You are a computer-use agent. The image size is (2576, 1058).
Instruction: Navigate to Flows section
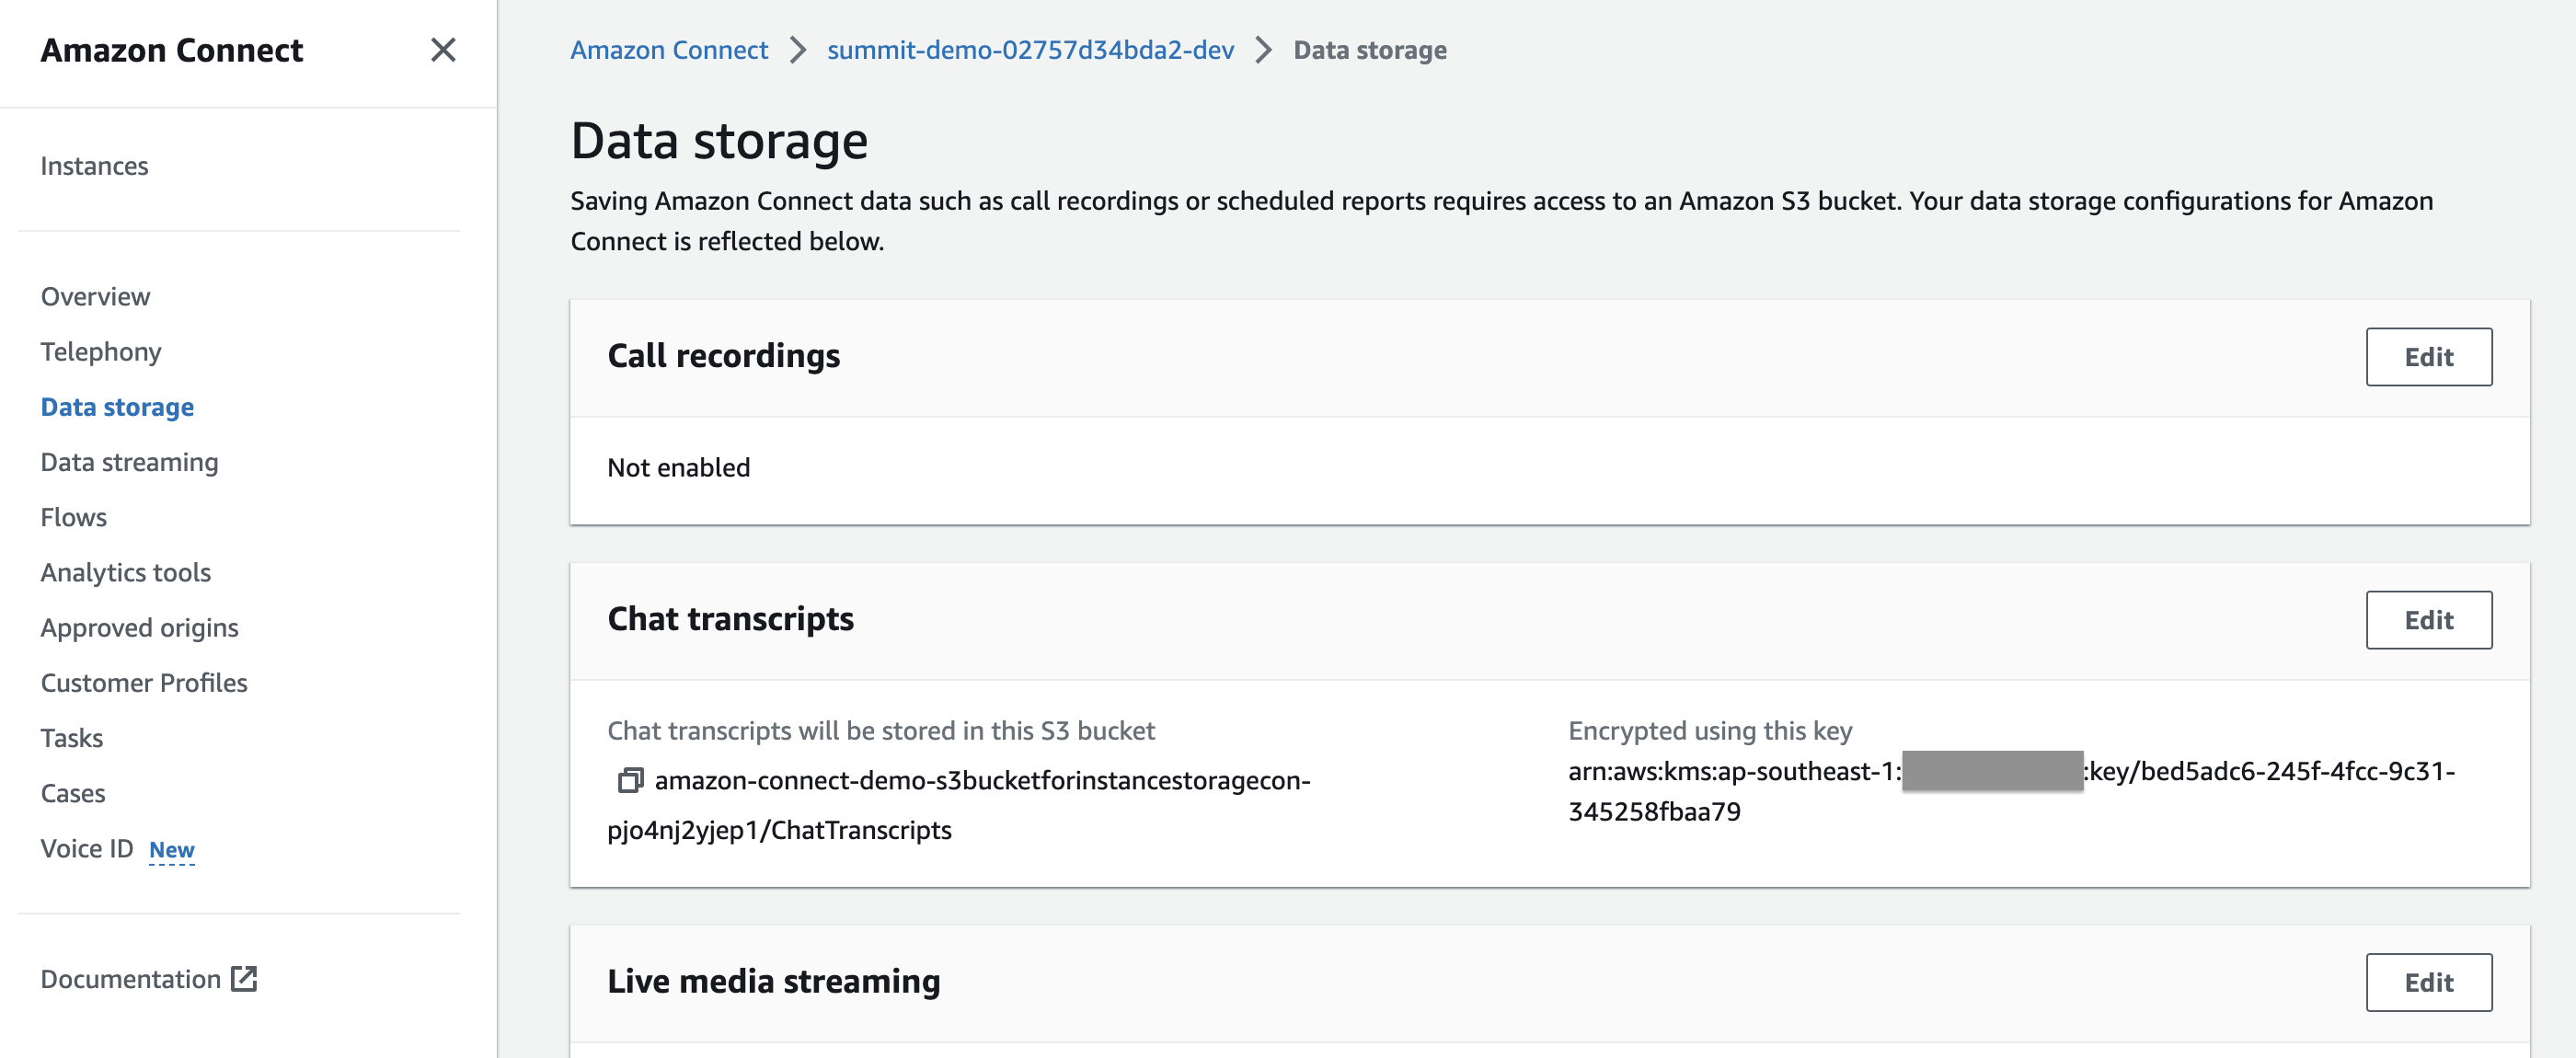tap(74, 517)
